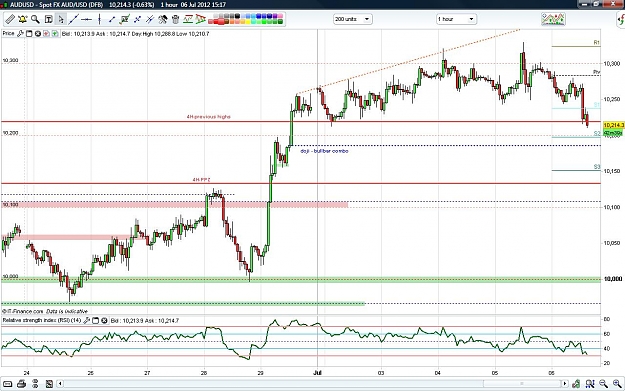Click the Price panel window icon
The width and height of the screenshot is (625, 391).
[x=29, y=34]
